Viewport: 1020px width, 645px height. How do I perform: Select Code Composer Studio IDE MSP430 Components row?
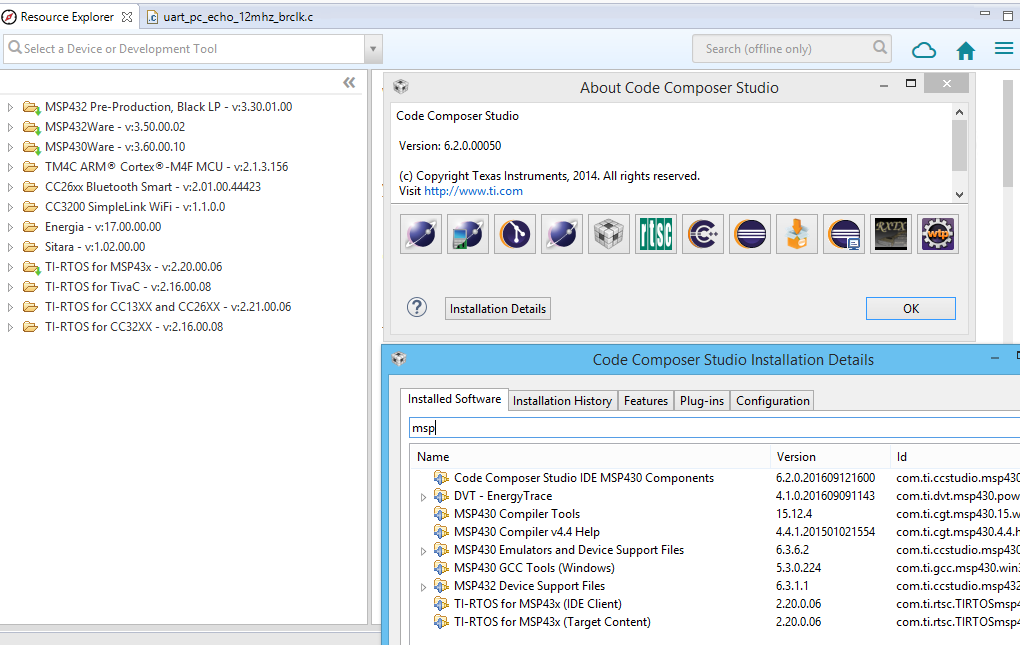tap(716, 478)
